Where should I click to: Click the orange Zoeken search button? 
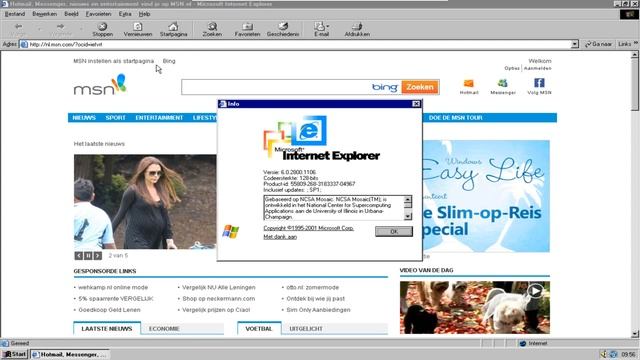click(x=420, y=87)
